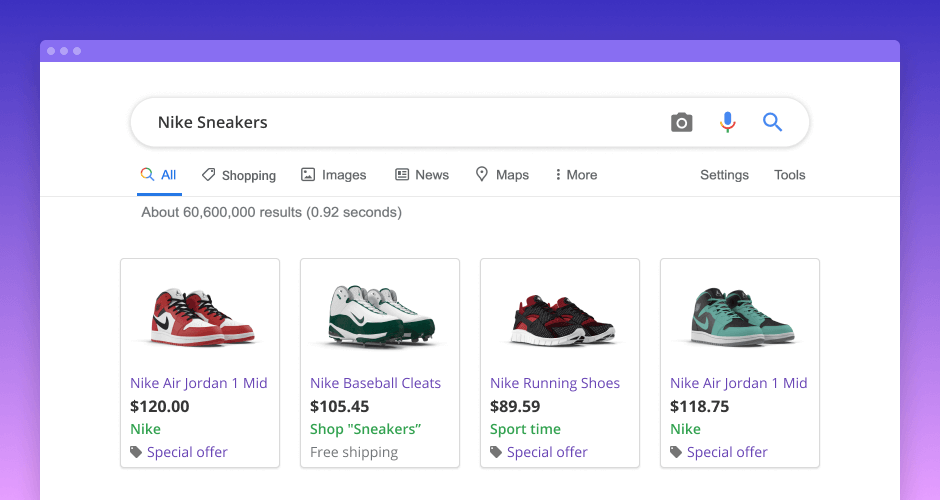The height and width of the screenshot is (500, 940).
Task: Click the $118.75 price
Action: (700, 406)
